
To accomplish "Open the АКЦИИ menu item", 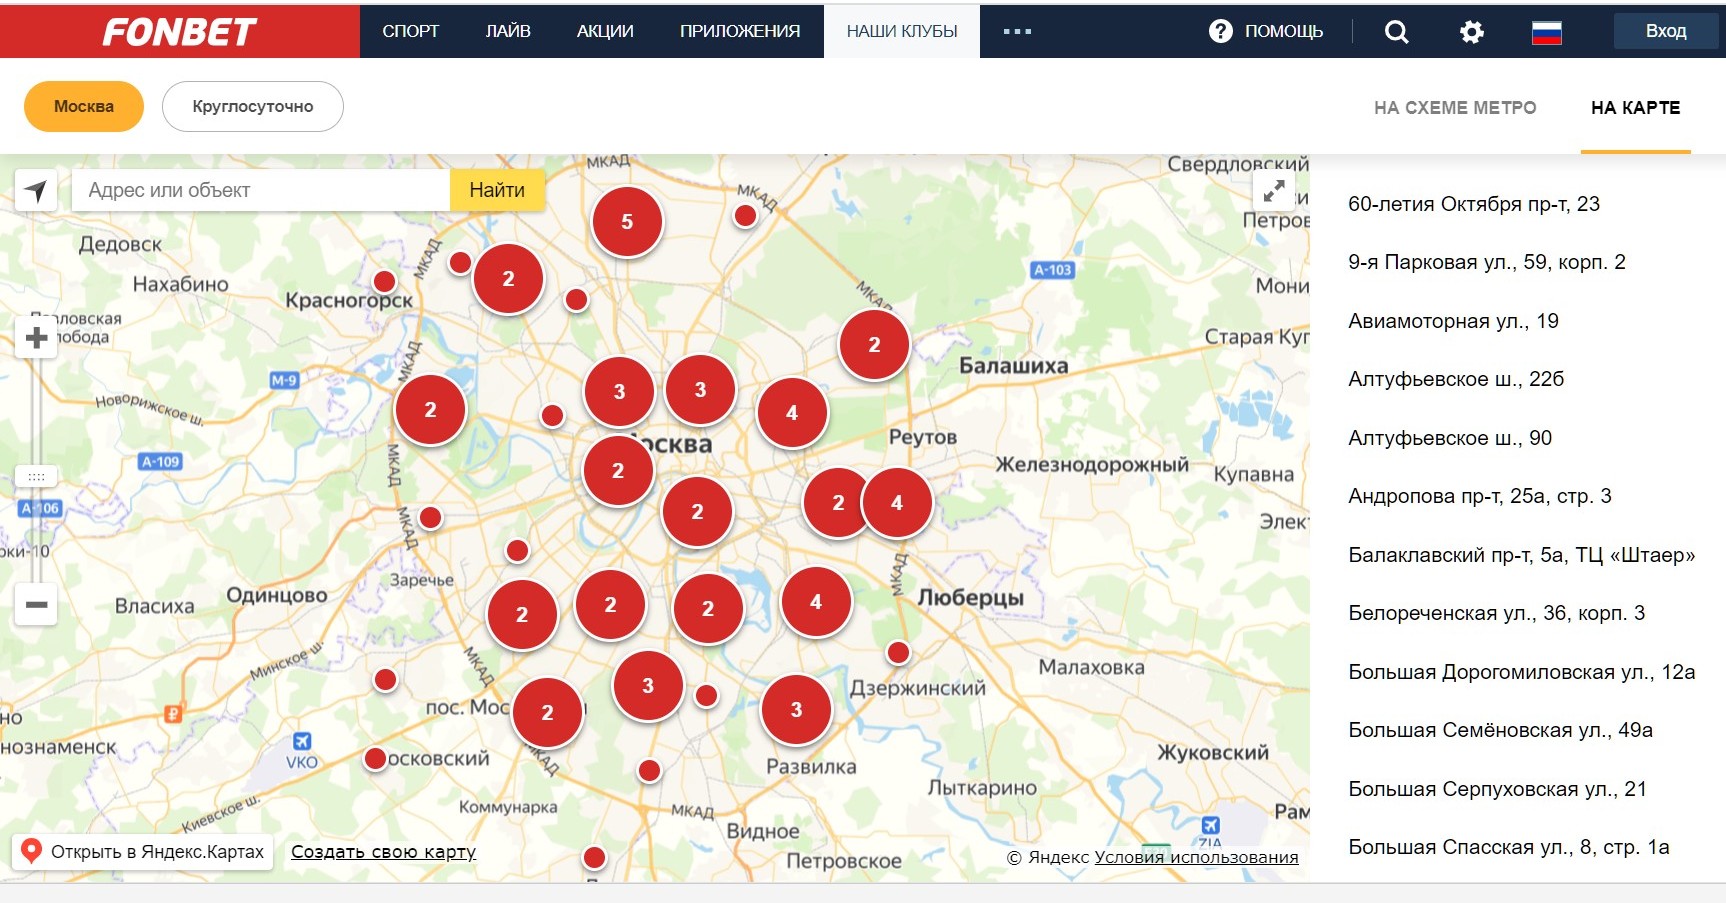I will (605, 31).
